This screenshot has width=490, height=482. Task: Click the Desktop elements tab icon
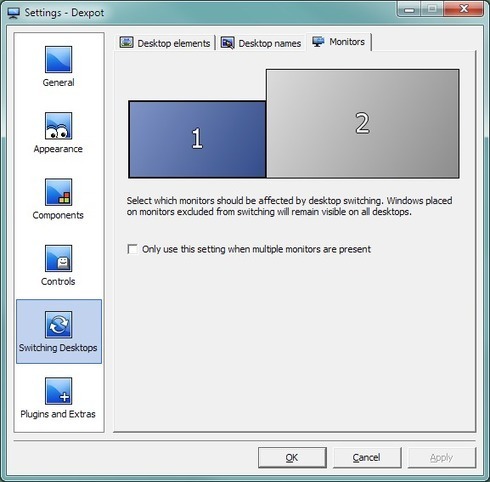point(126,42)
